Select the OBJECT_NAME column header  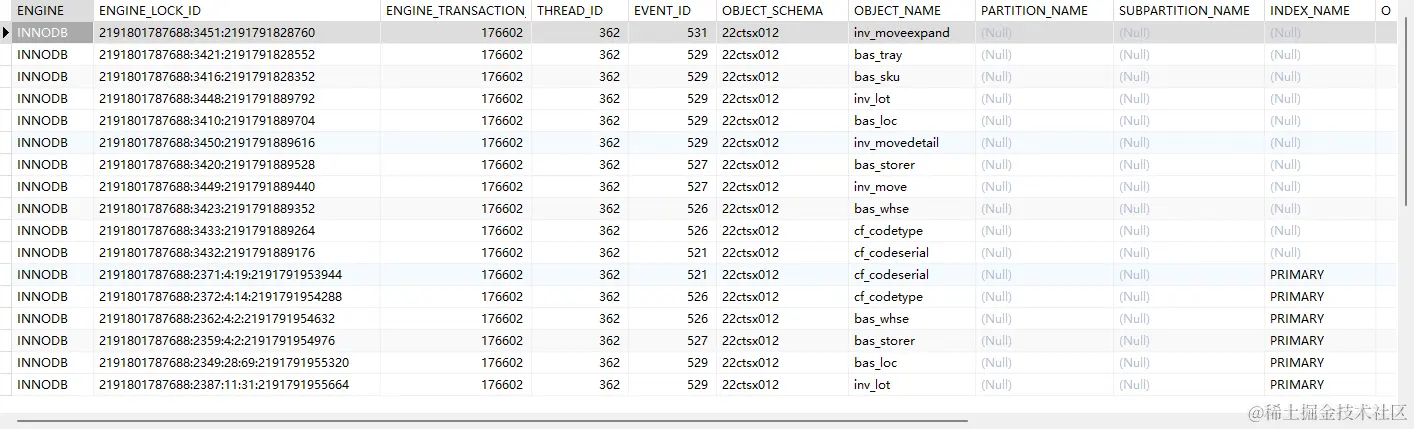(x=912, y=11)
